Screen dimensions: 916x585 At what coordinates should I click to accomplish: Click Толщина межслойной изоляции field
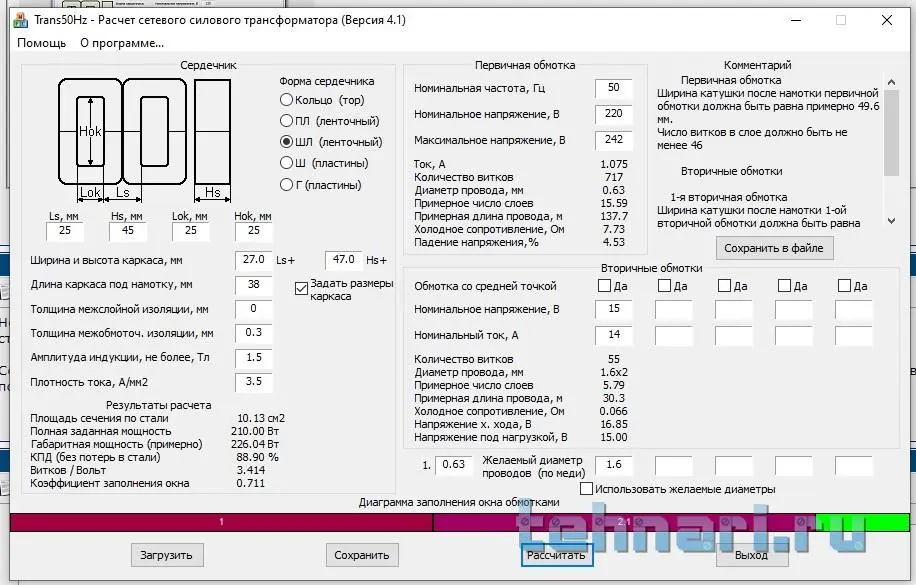tap(254, 309)
